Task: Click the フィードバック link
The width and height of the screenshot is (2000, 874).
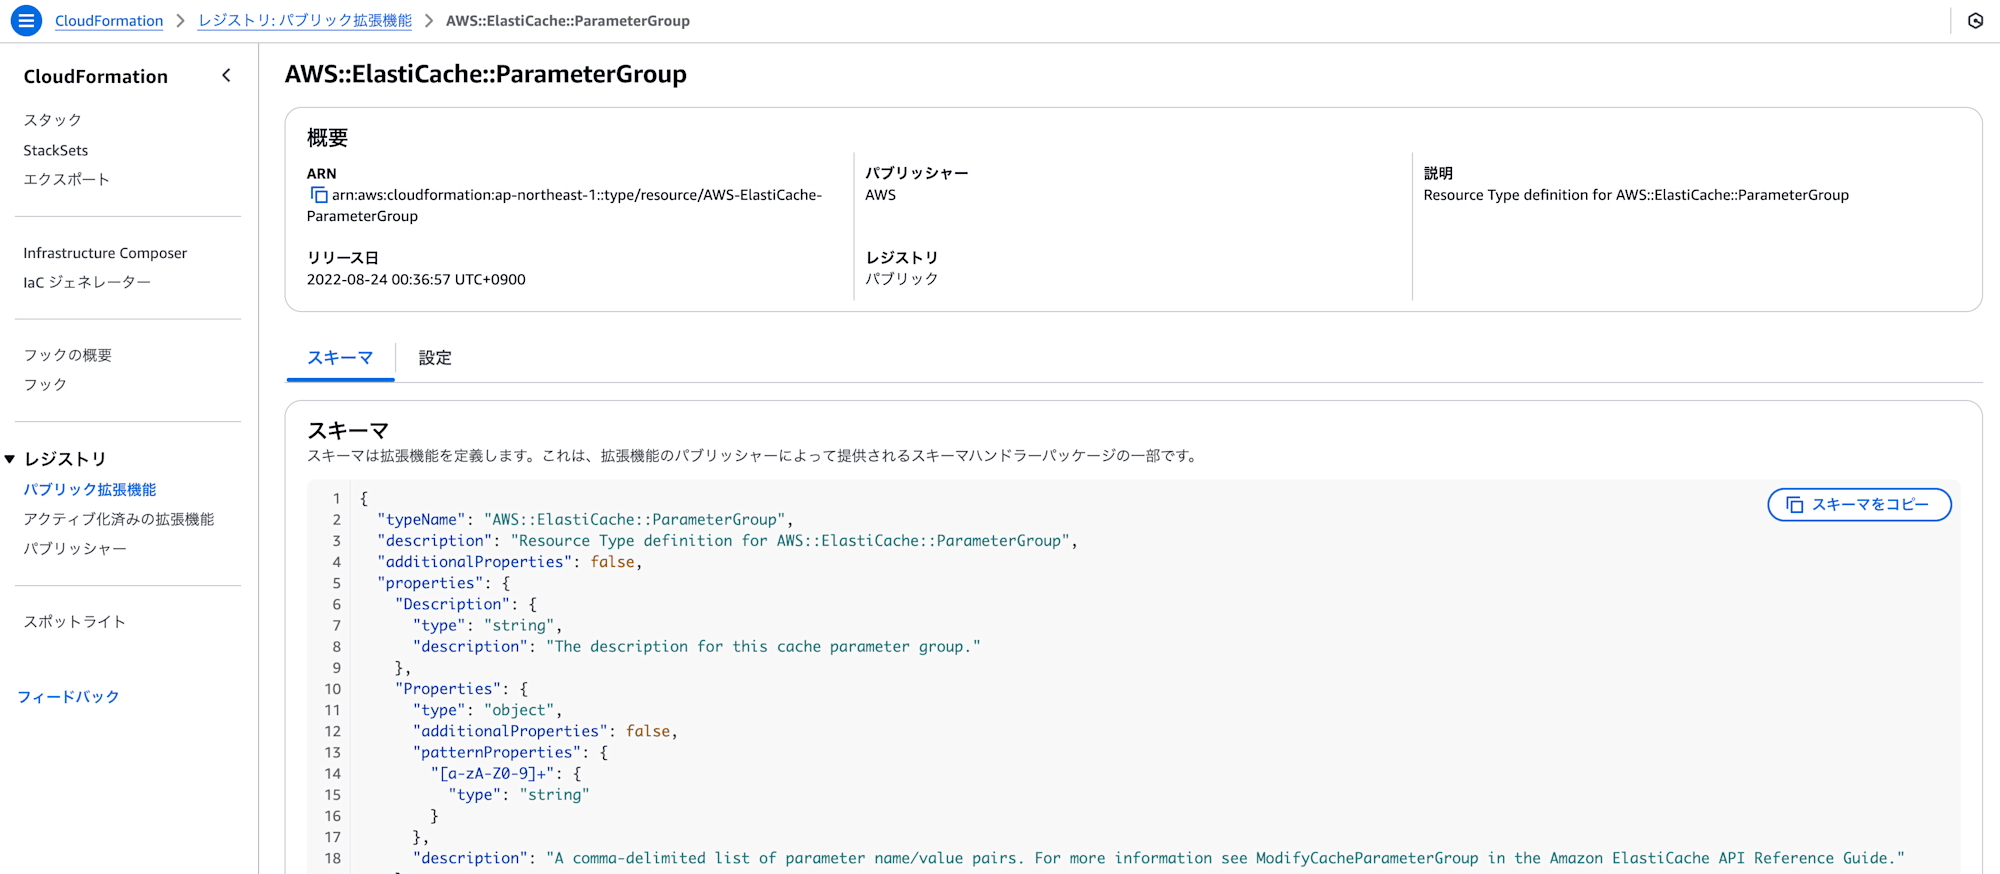Action: (68, 696)
